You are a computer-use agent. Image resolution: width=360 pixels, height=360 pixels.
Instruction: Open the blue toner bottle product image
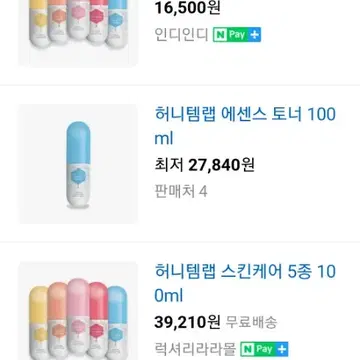(78, 164)
